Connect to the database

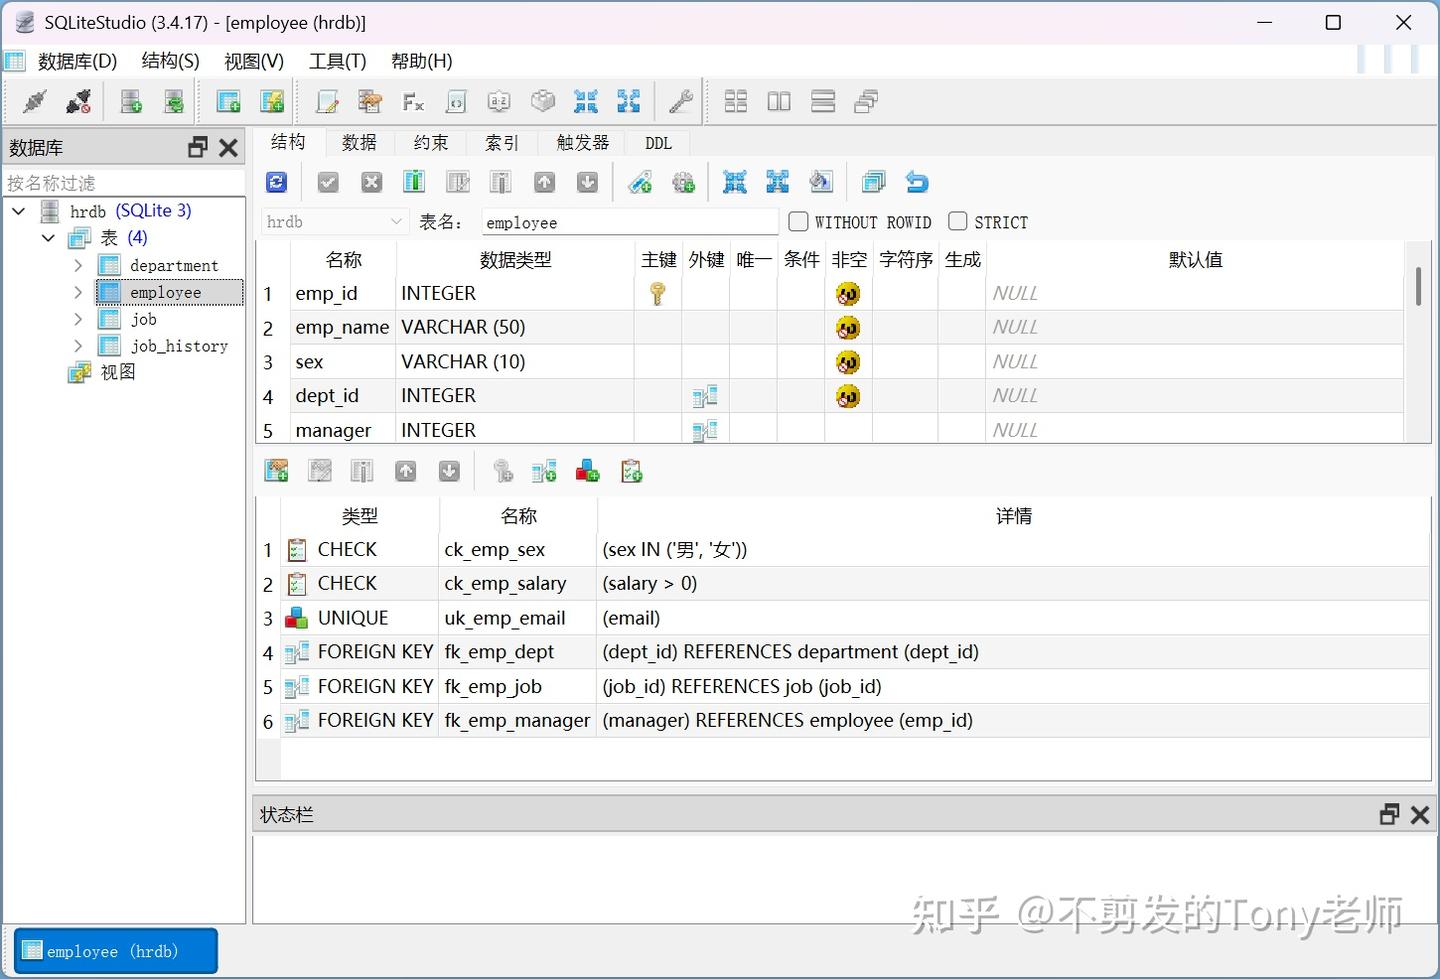[x=32, y=101]
